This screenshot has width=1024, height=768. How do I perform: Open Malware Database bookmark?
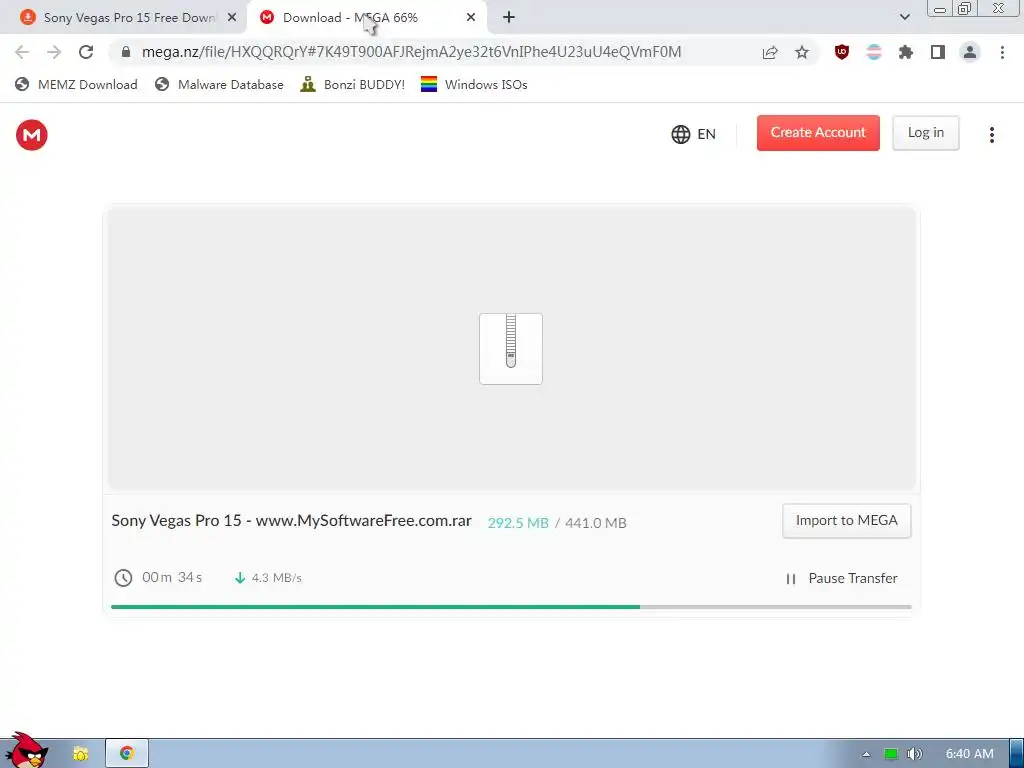point(219,84)
